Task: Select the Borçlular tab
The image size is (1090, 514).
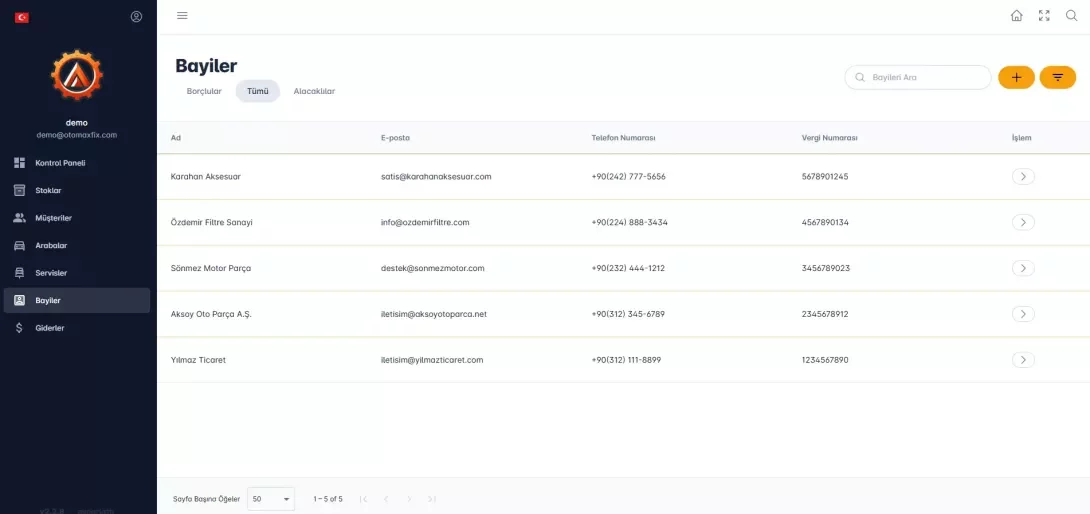Action: tap(204, 91)
